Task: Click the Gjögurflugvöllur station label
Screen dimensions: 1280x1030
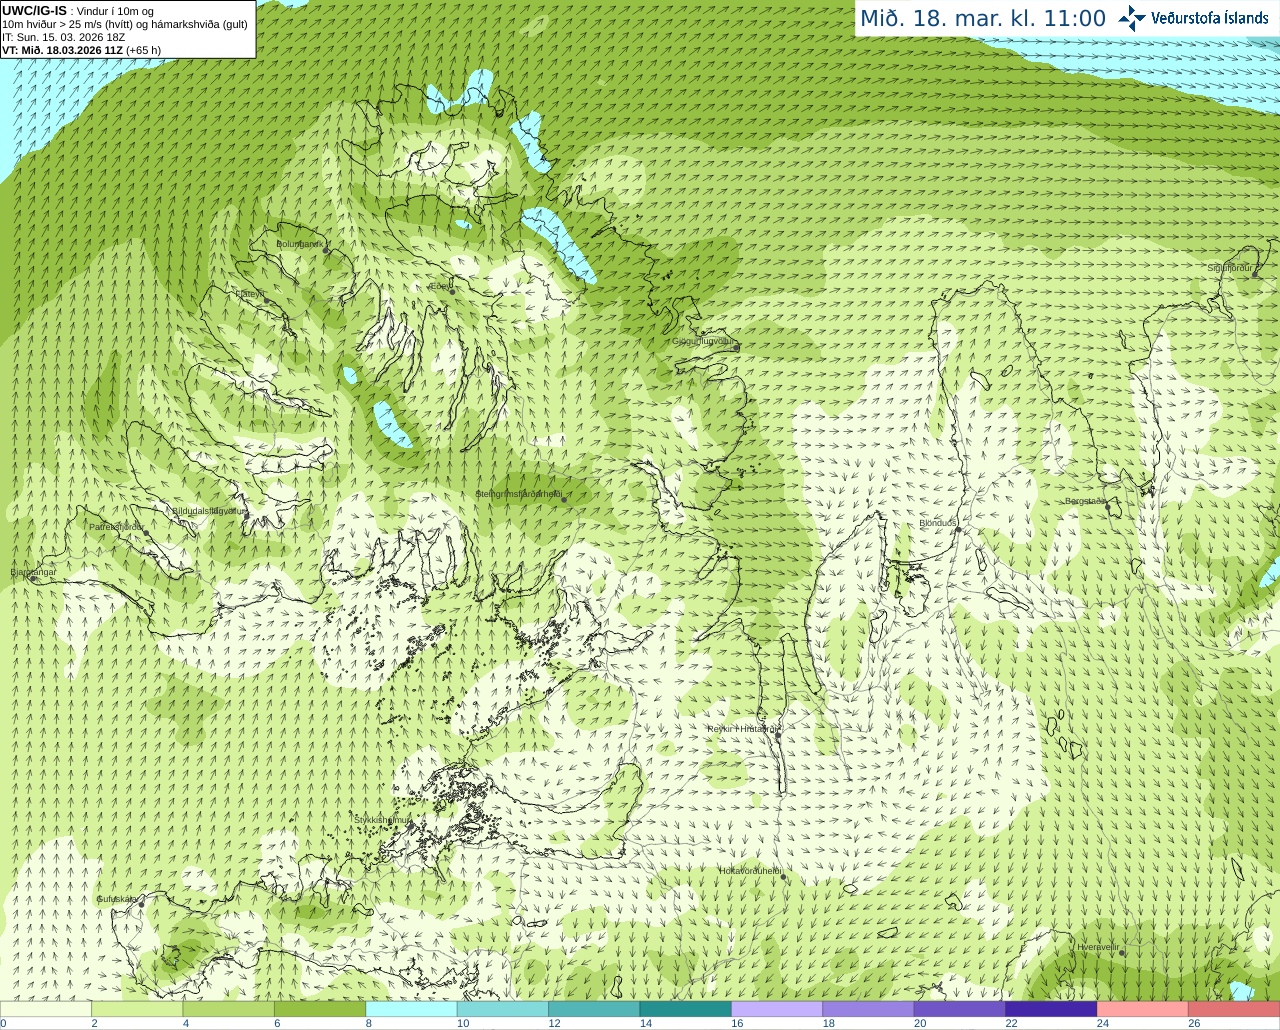Action: tap(703, 341)
